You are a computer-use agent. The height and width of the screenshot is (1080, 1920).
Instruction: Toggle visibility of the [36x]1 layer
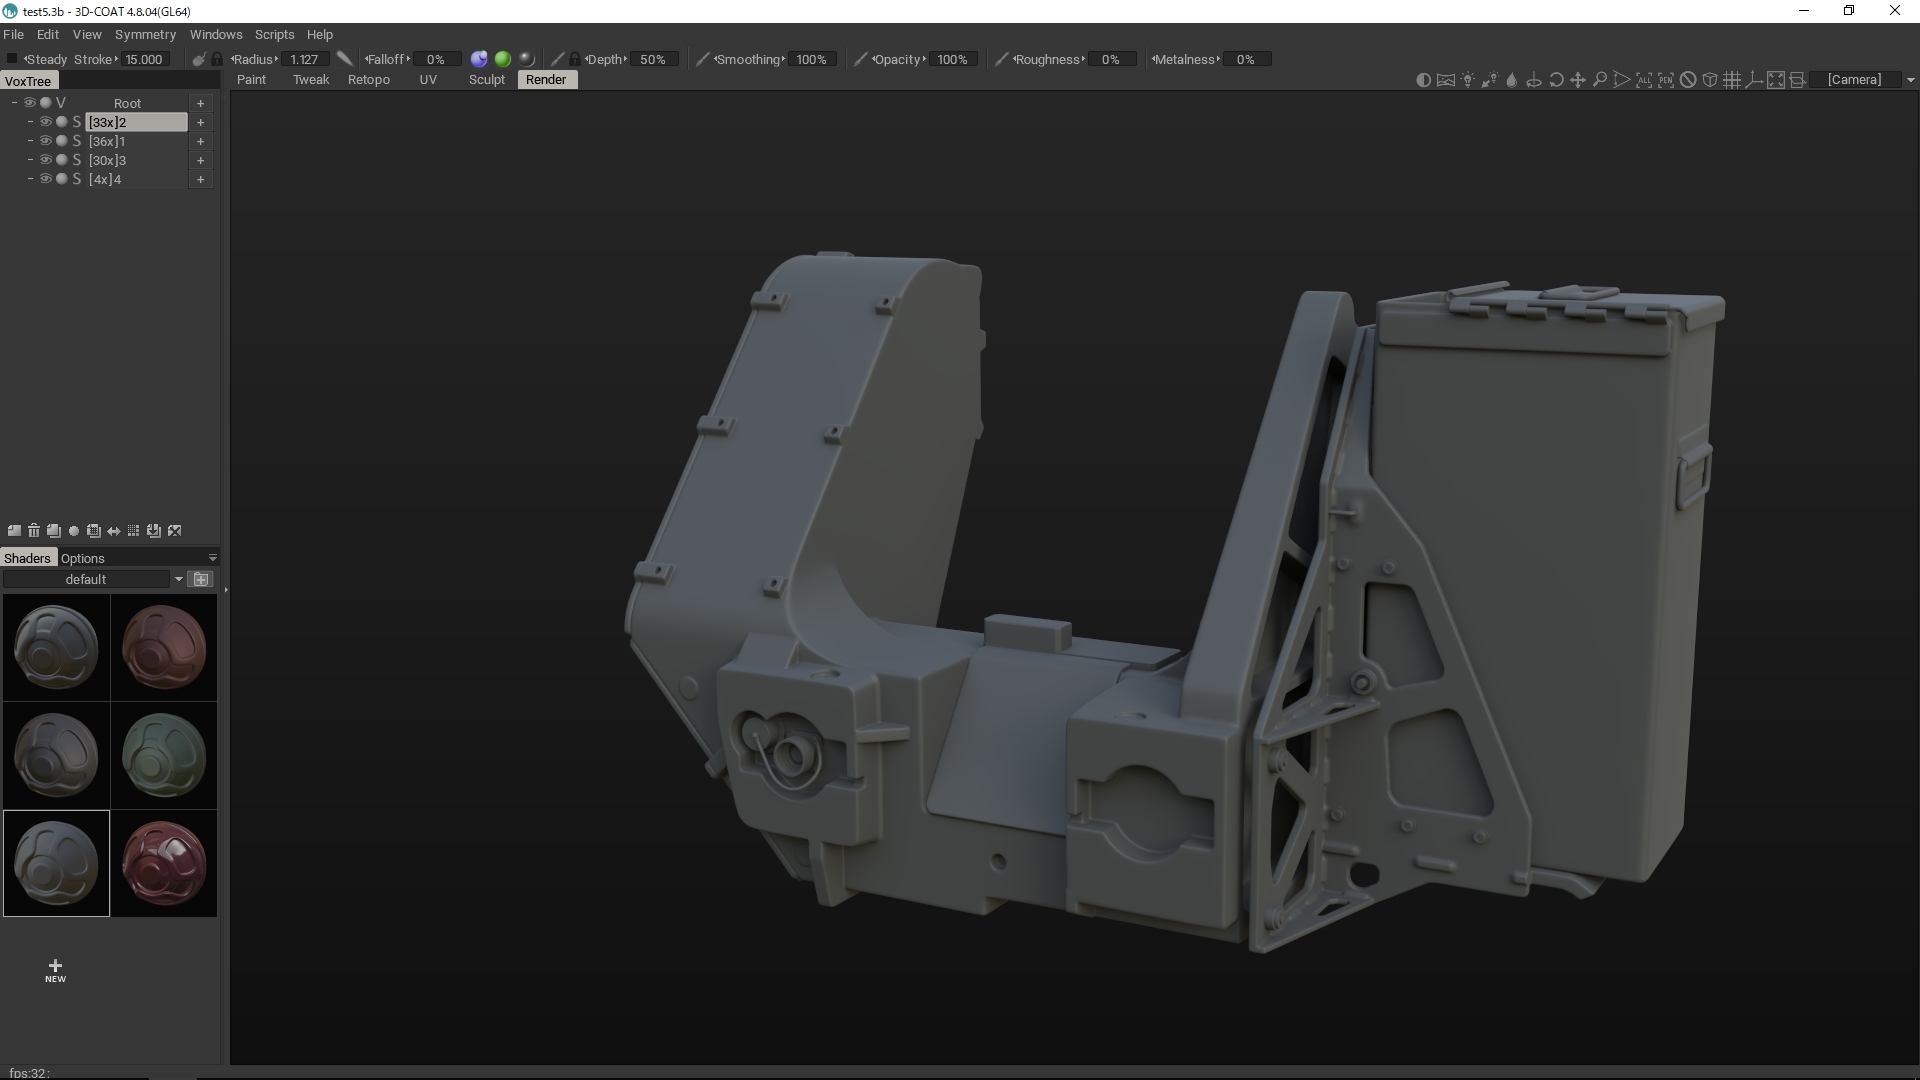46,141
